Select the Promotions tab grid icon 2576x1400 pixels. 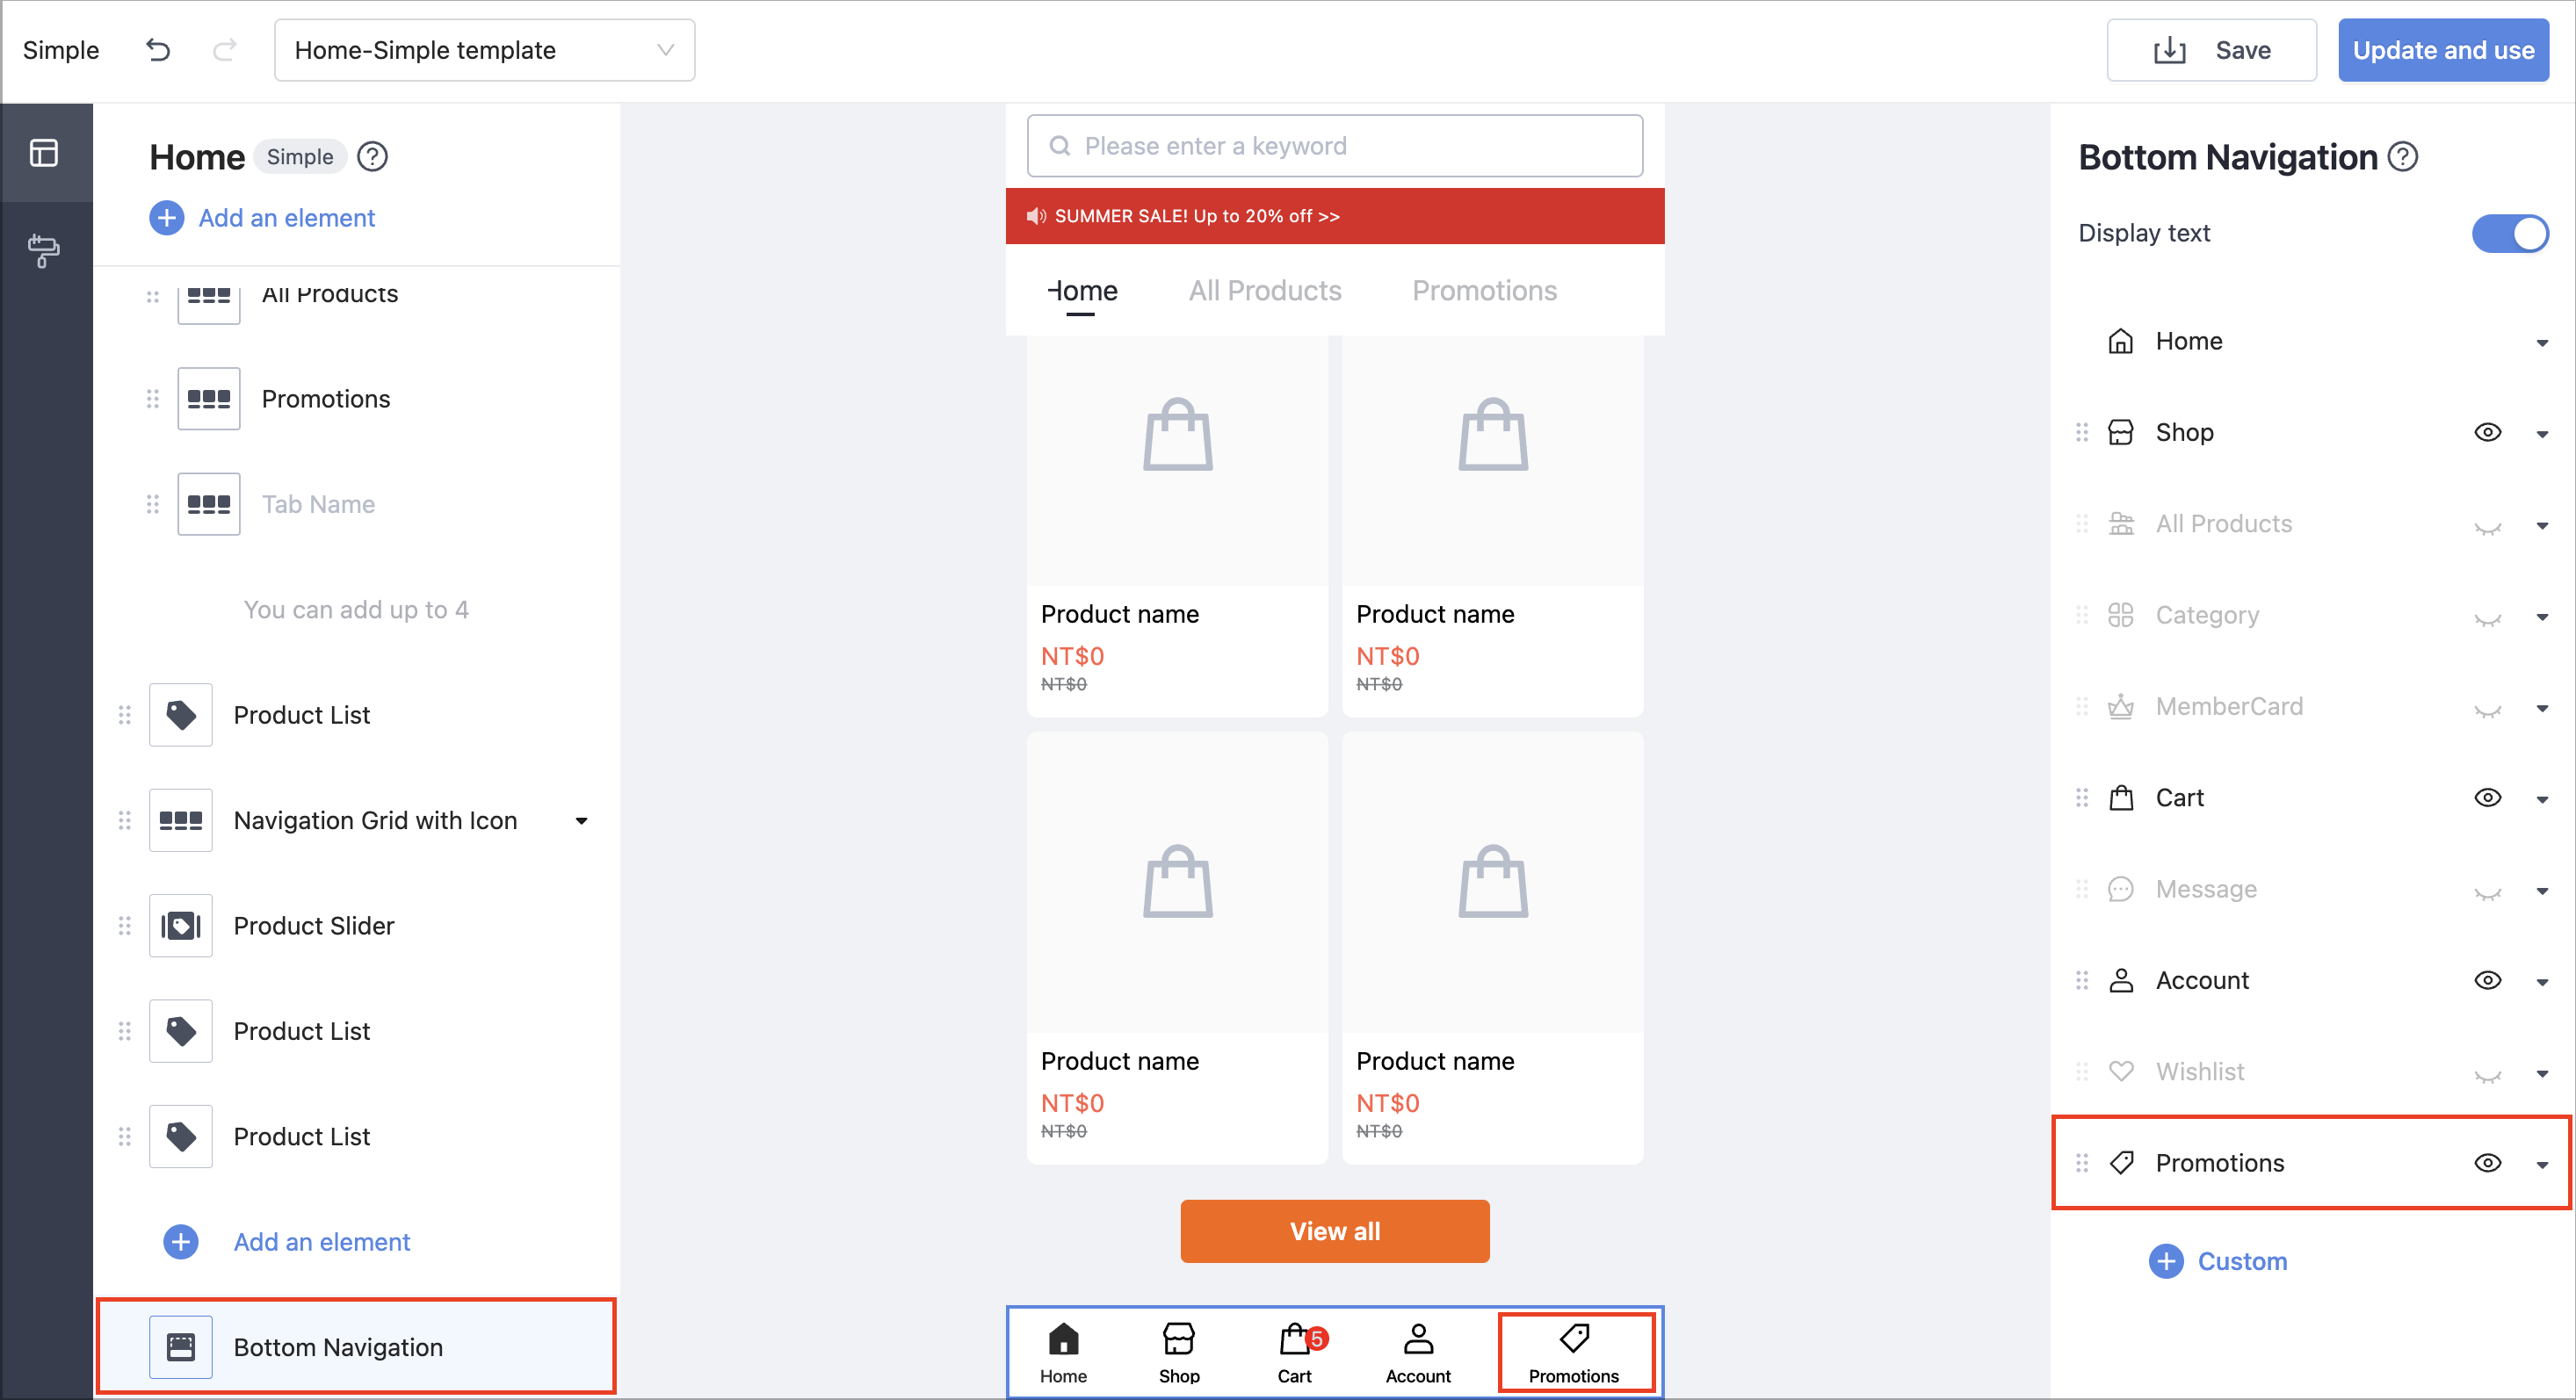pyautogui.click(x=209, y=399)
